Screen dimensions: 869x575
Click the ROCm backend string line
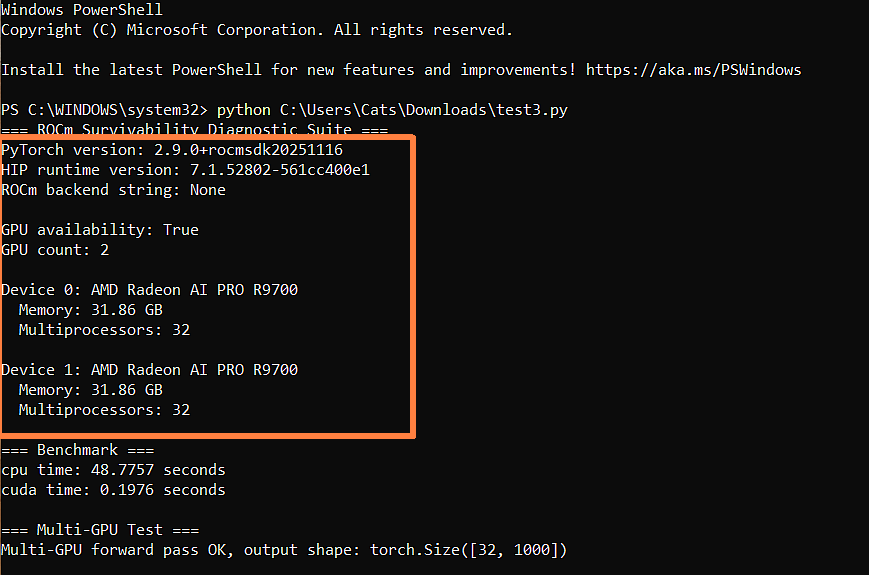click(x=113, y=190)
